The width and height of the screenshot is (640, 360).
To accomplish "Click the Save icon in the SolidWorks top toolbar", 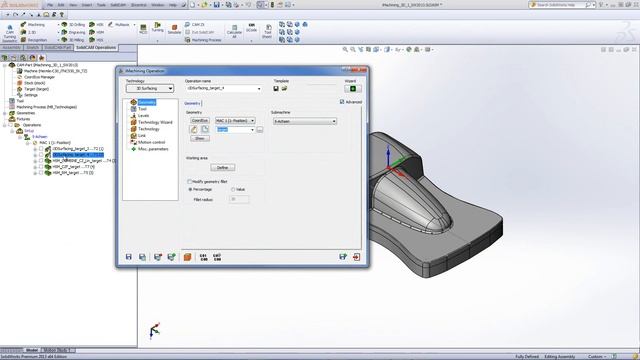I will (217, 5).
